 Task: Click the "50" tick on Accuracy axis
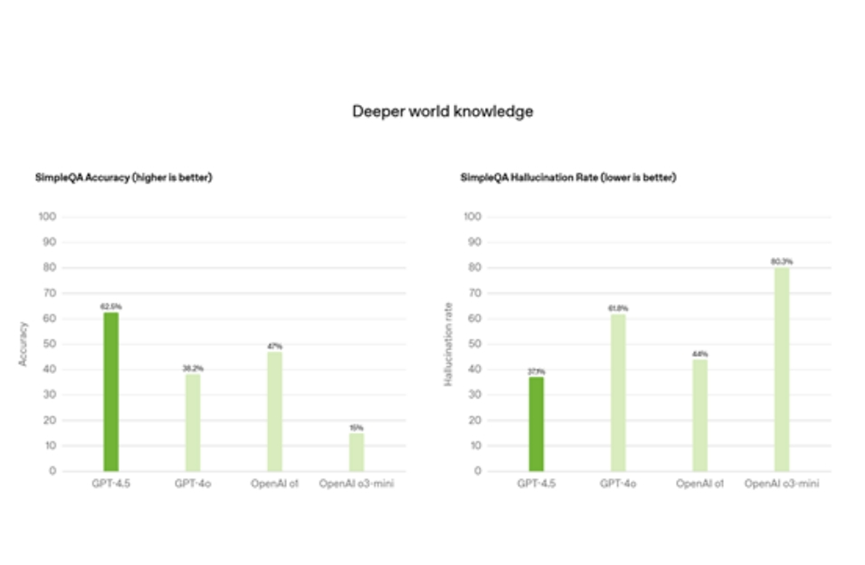point(50,344)
